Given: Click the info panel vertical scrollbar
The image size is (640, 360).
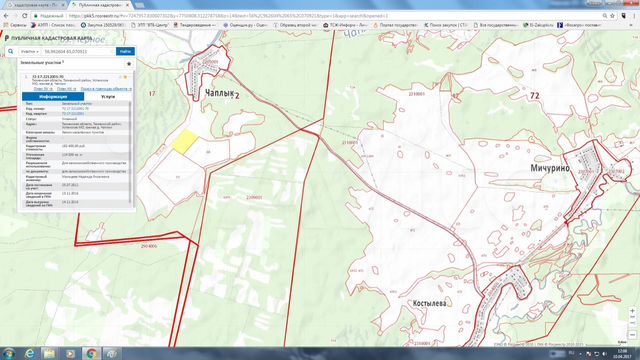Looking at the screenshot, I should [131, 151].
